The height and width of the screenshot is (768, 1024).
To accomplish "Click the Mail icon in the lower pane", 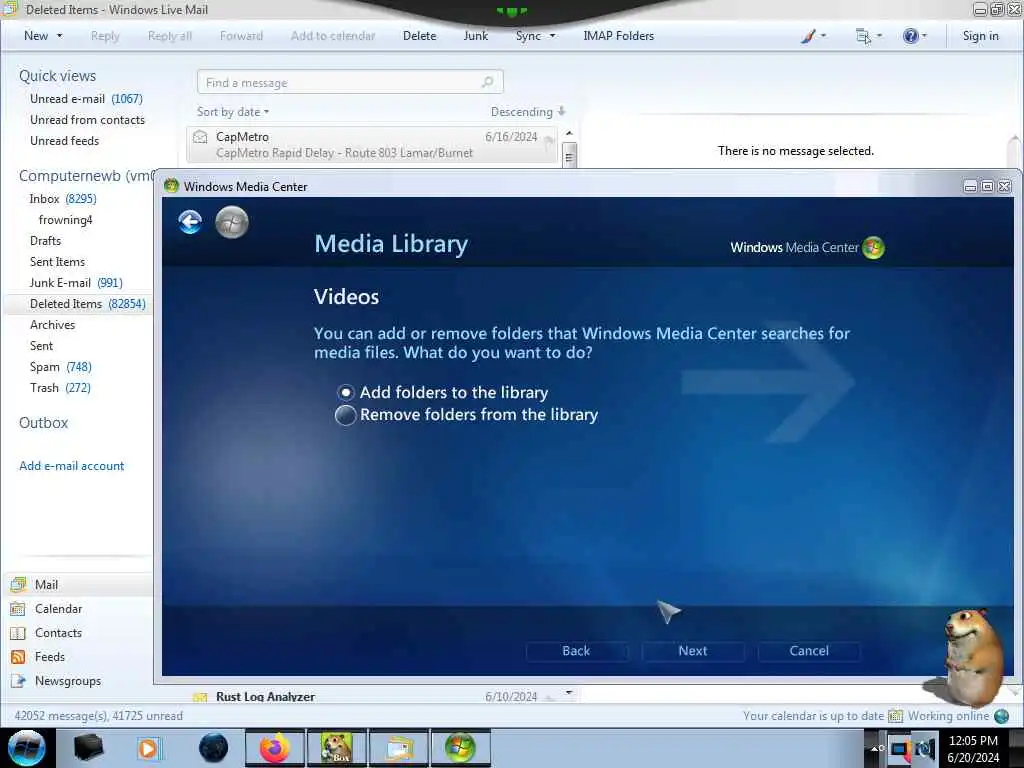I will (18, 584).
